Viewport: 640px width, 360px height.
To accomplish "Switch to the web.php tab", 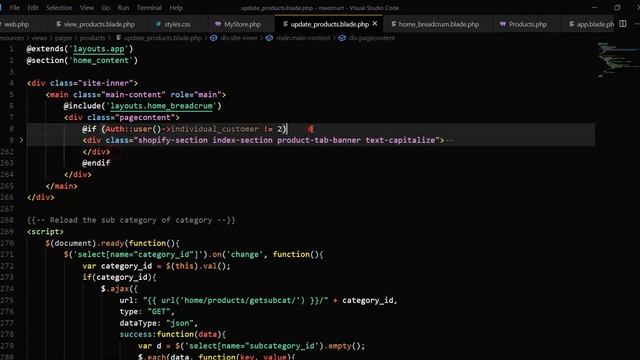I will click(17, 24).
